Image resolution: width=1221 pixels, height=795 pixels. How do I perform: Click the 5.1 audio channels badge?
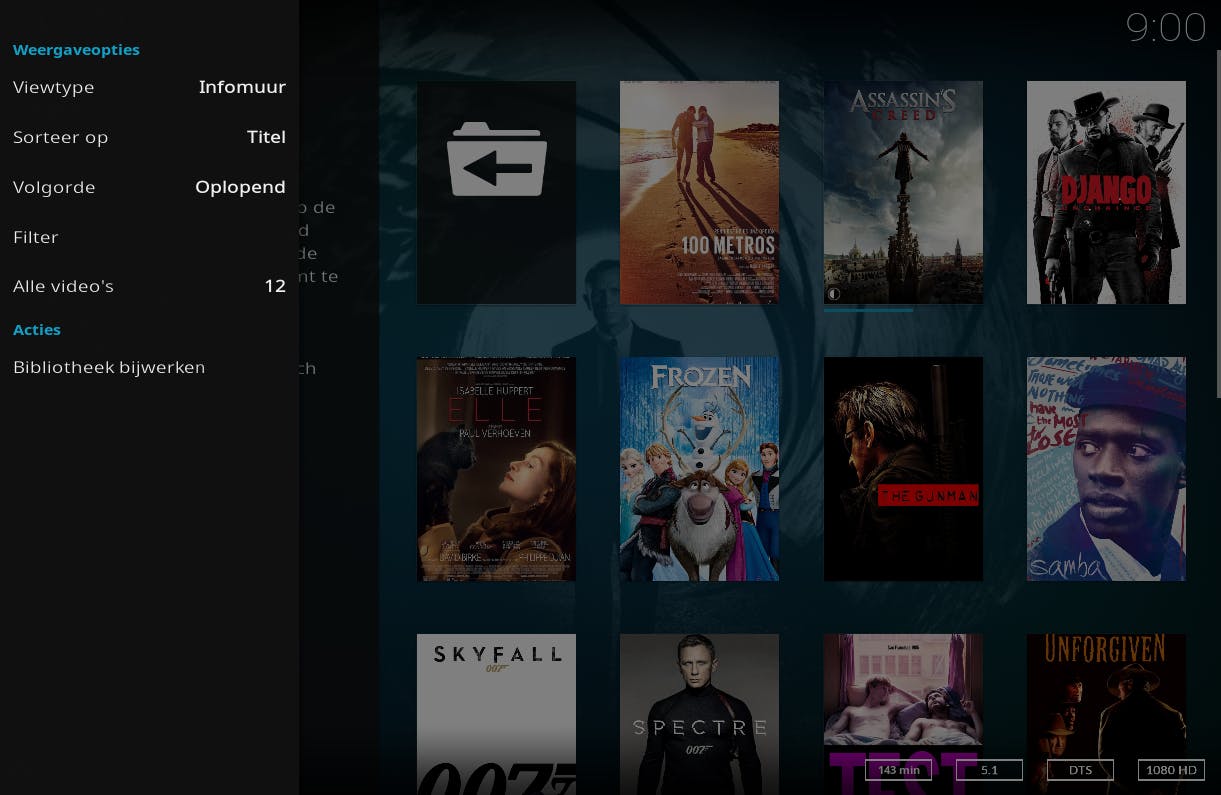[989, 770]
